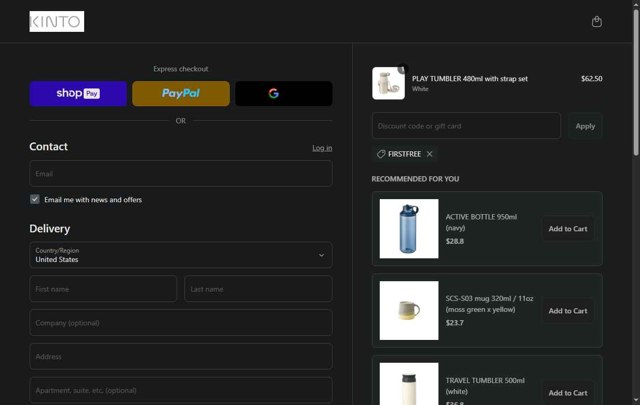Click the FIRSTFREE discount tag icon
640x405 pixels.
click(381, 154)
